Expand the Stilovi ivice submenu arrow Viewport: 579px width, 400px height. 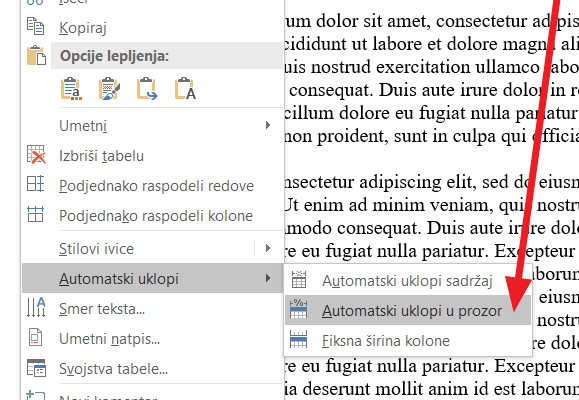pyautogui.click(x=268, y=248)
